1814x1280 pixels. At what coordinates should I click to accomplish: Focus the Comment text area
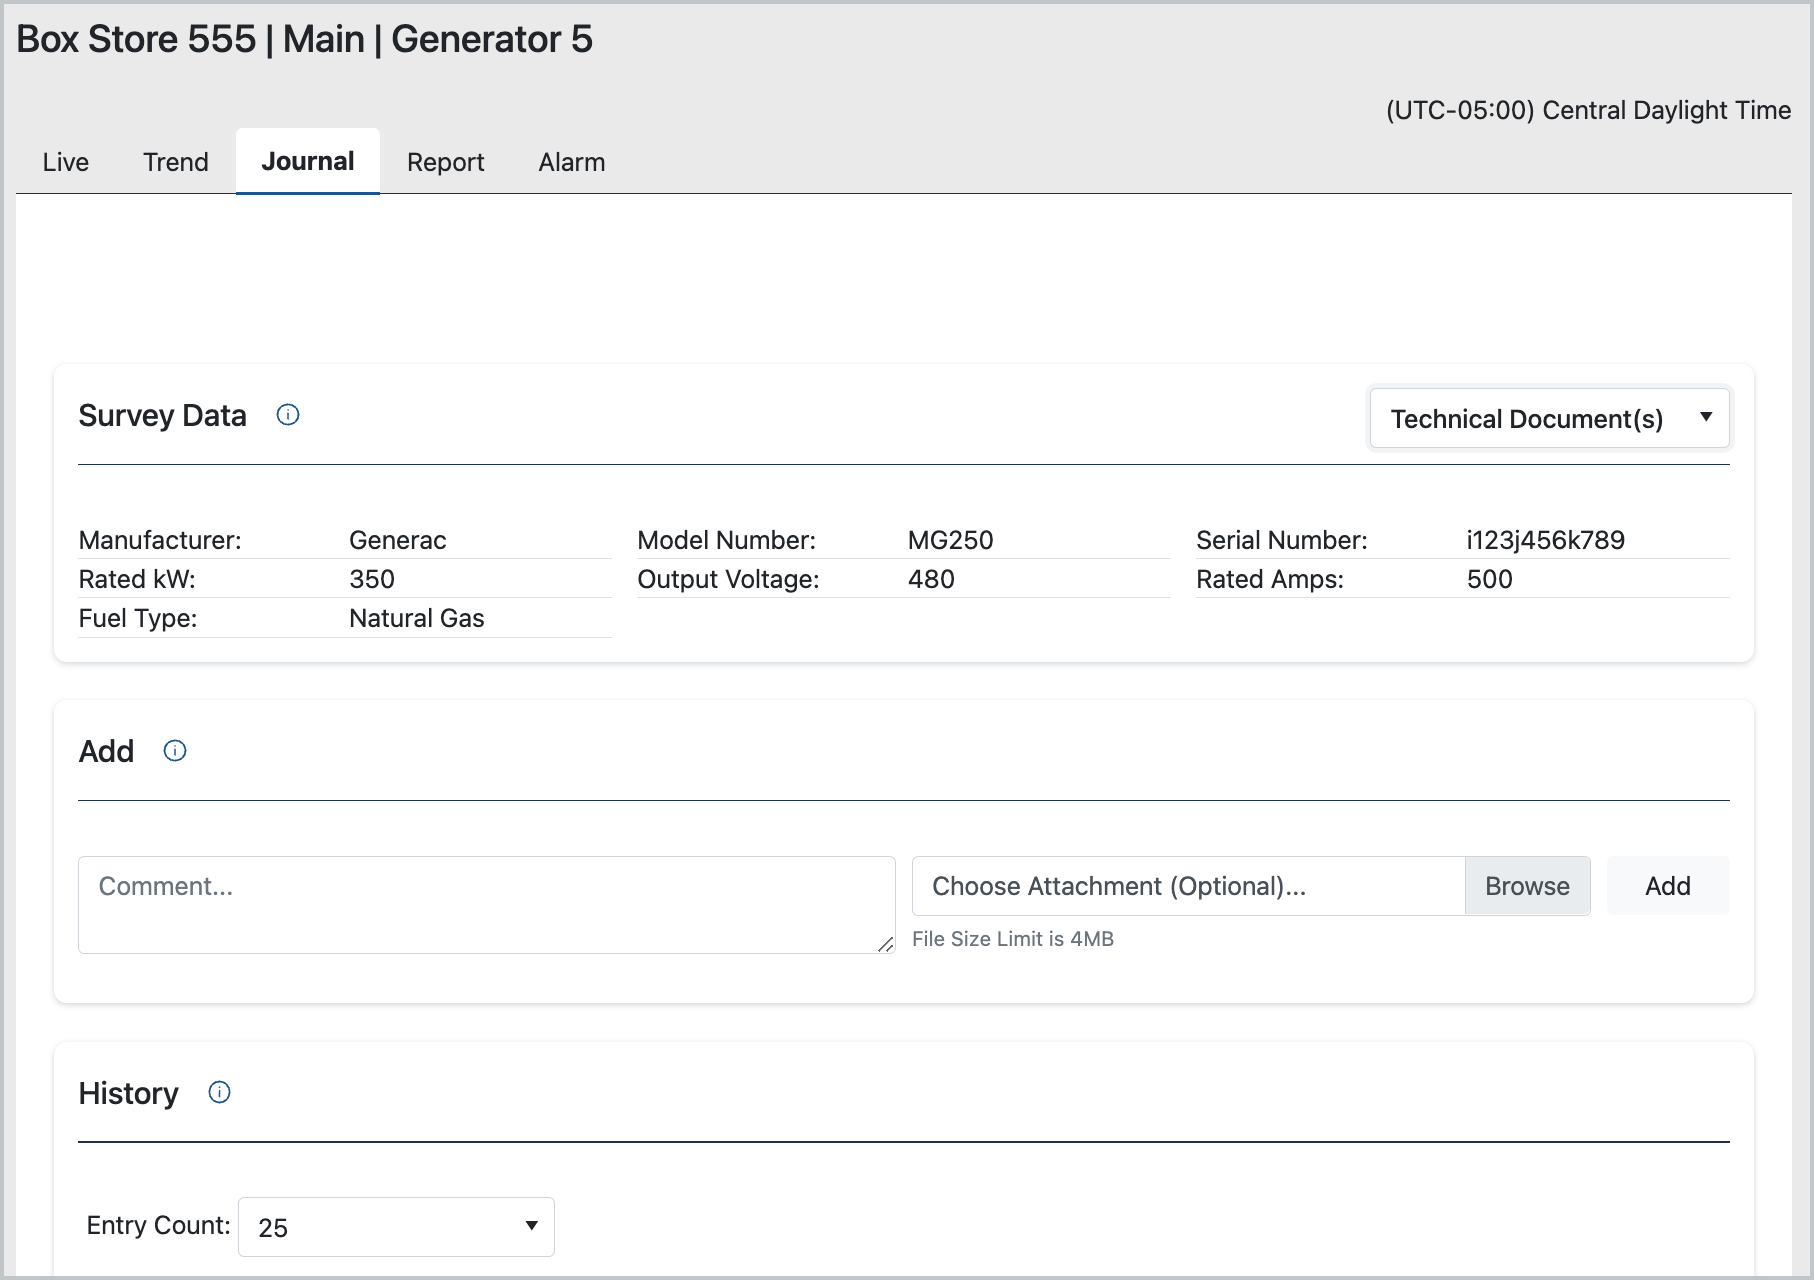pyautogui.click(x=486, y=904)
